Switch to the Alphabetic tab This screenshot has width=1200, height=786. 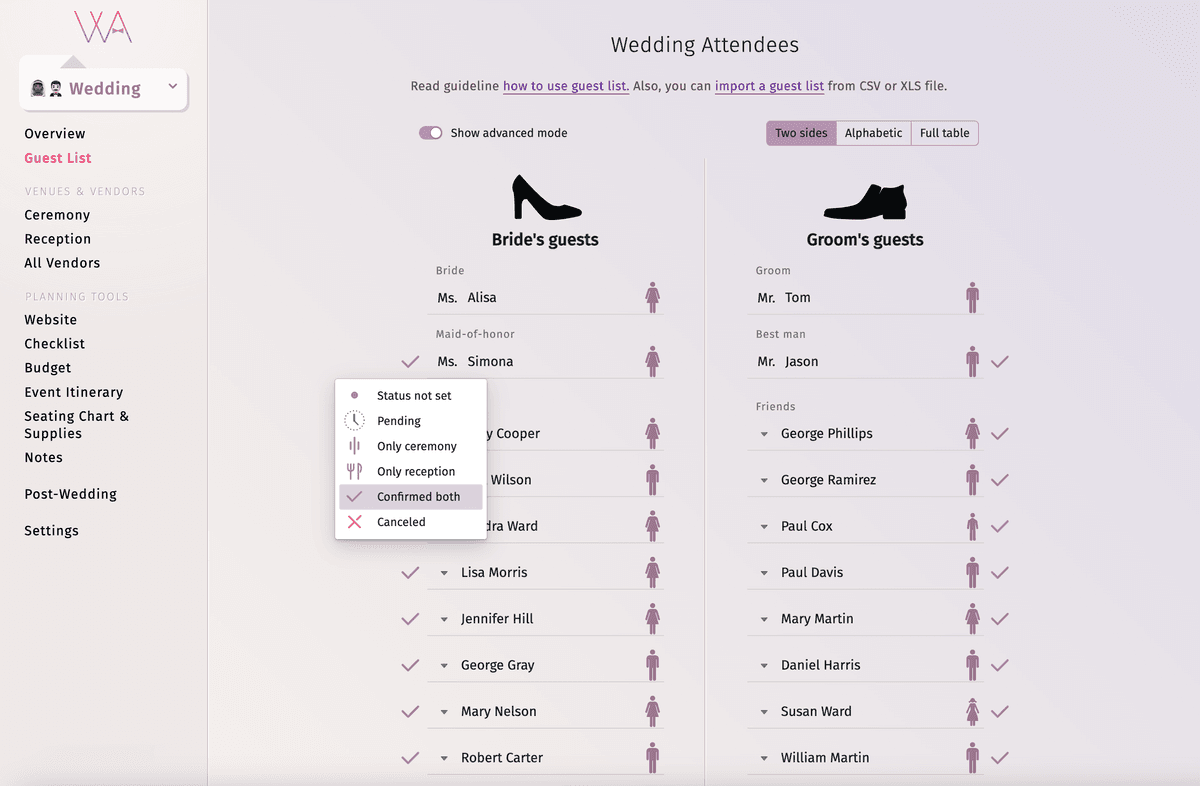coord(873,132)
